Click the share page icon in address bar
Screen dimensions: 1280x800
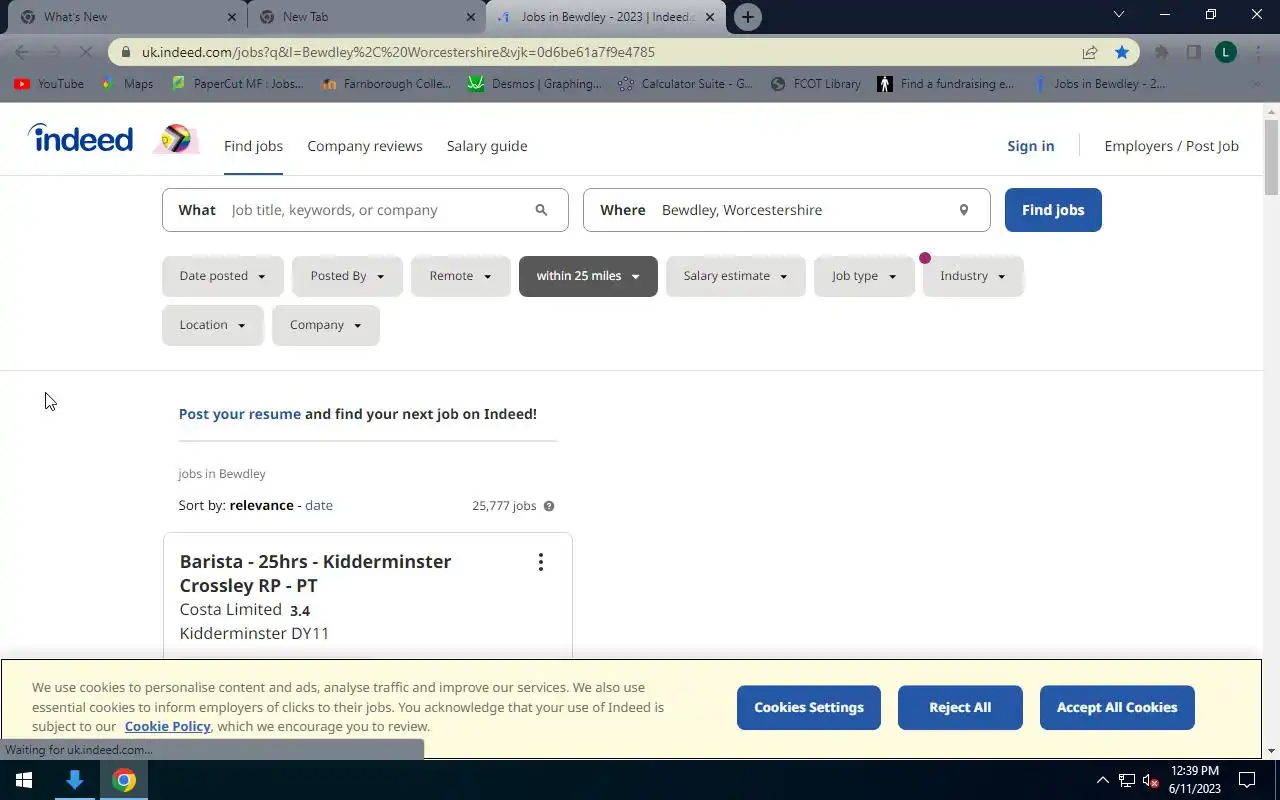coord(1090,52)
